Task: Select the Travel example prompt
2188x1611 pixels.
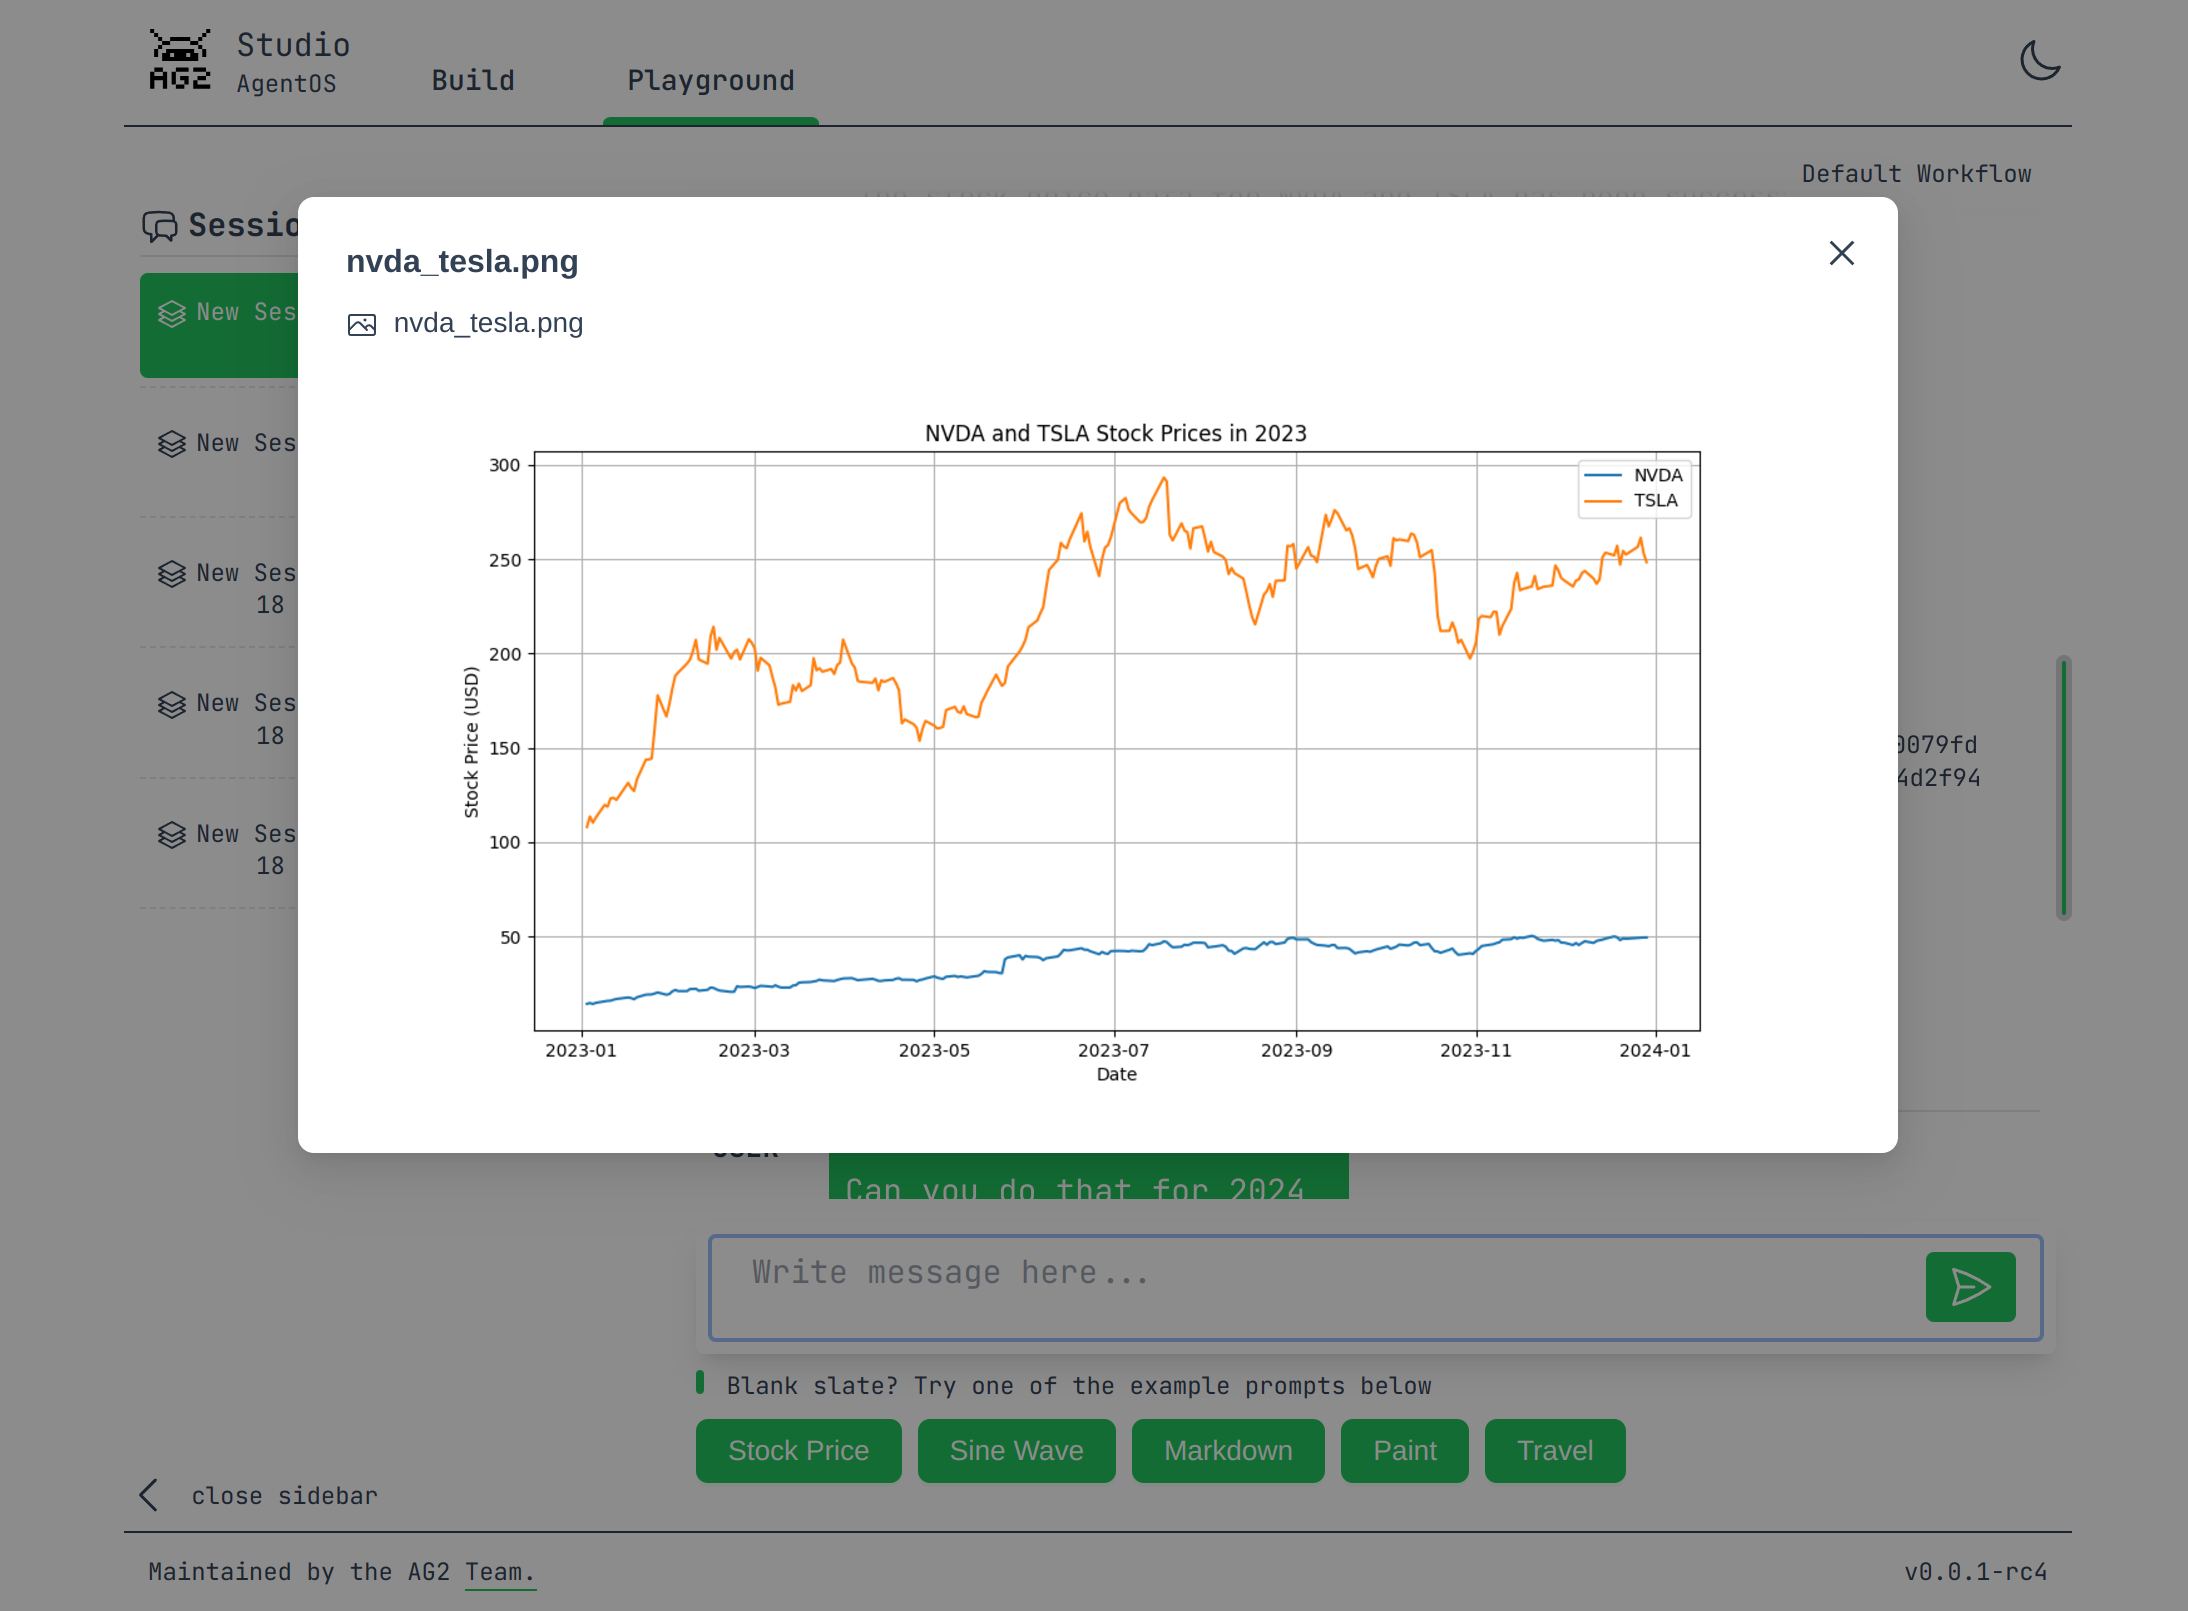Action: tap(1554, 1450)
